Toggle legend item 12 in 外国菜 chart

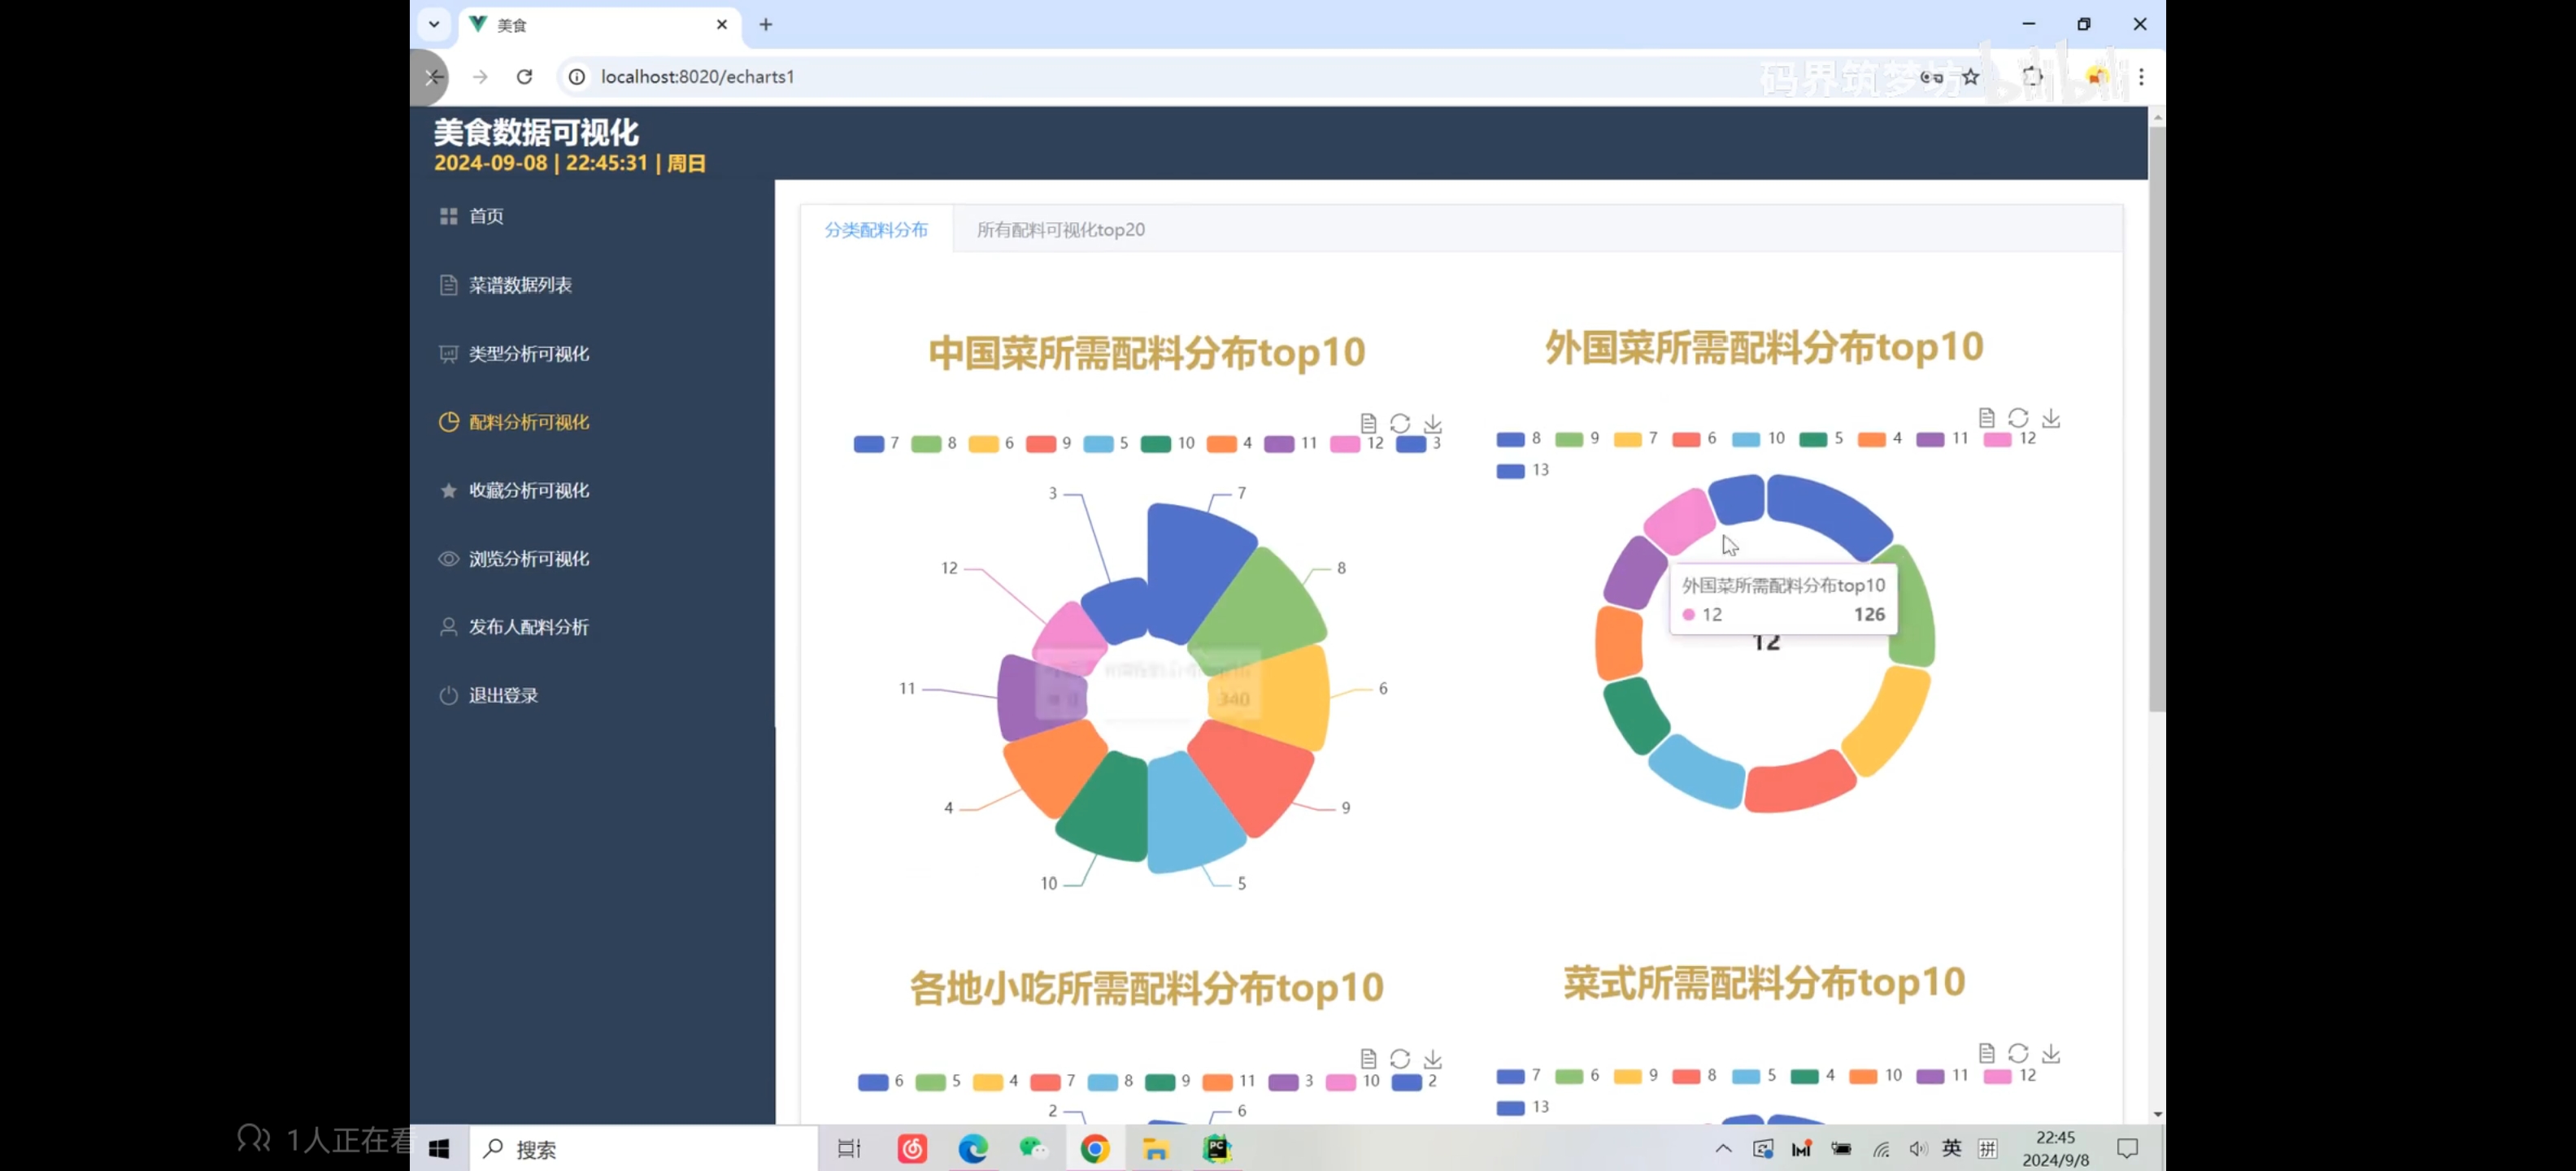[2010, 438]
